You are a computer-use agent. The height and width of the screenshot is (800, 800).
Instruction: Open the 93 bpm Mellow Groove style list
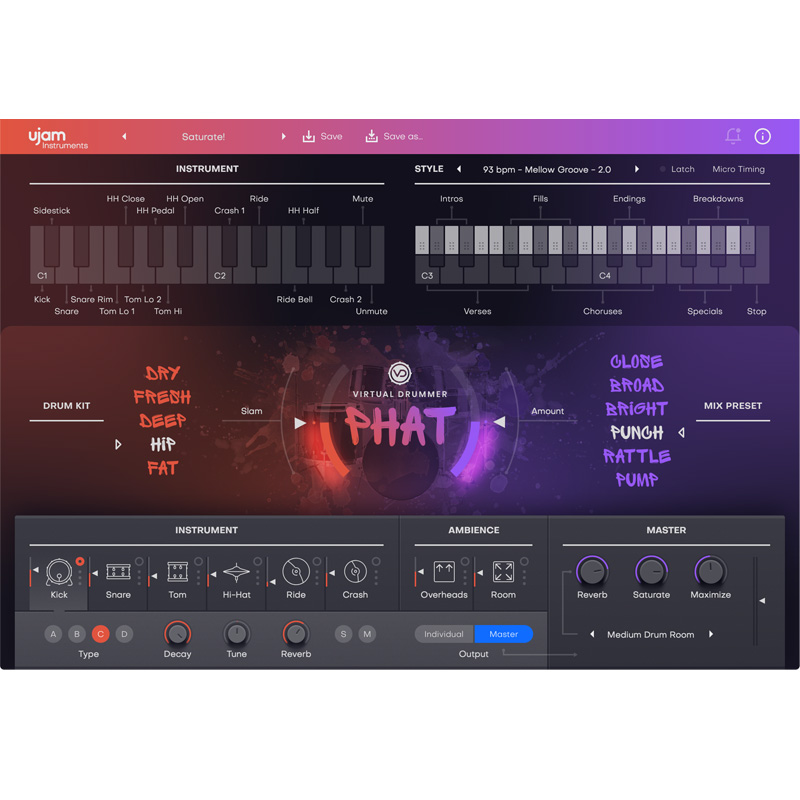pos(547,169)
